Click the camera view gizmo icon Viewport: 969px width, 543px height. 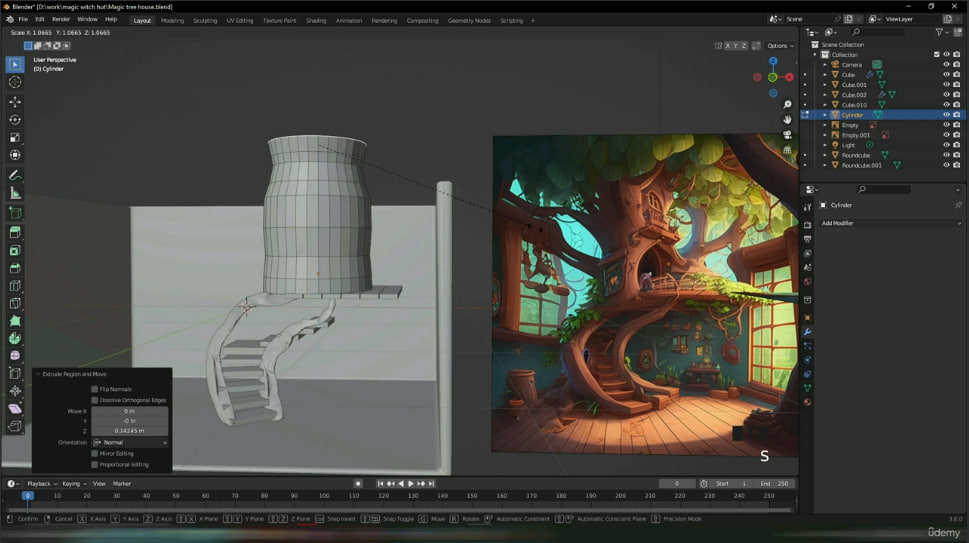[788, 135]
